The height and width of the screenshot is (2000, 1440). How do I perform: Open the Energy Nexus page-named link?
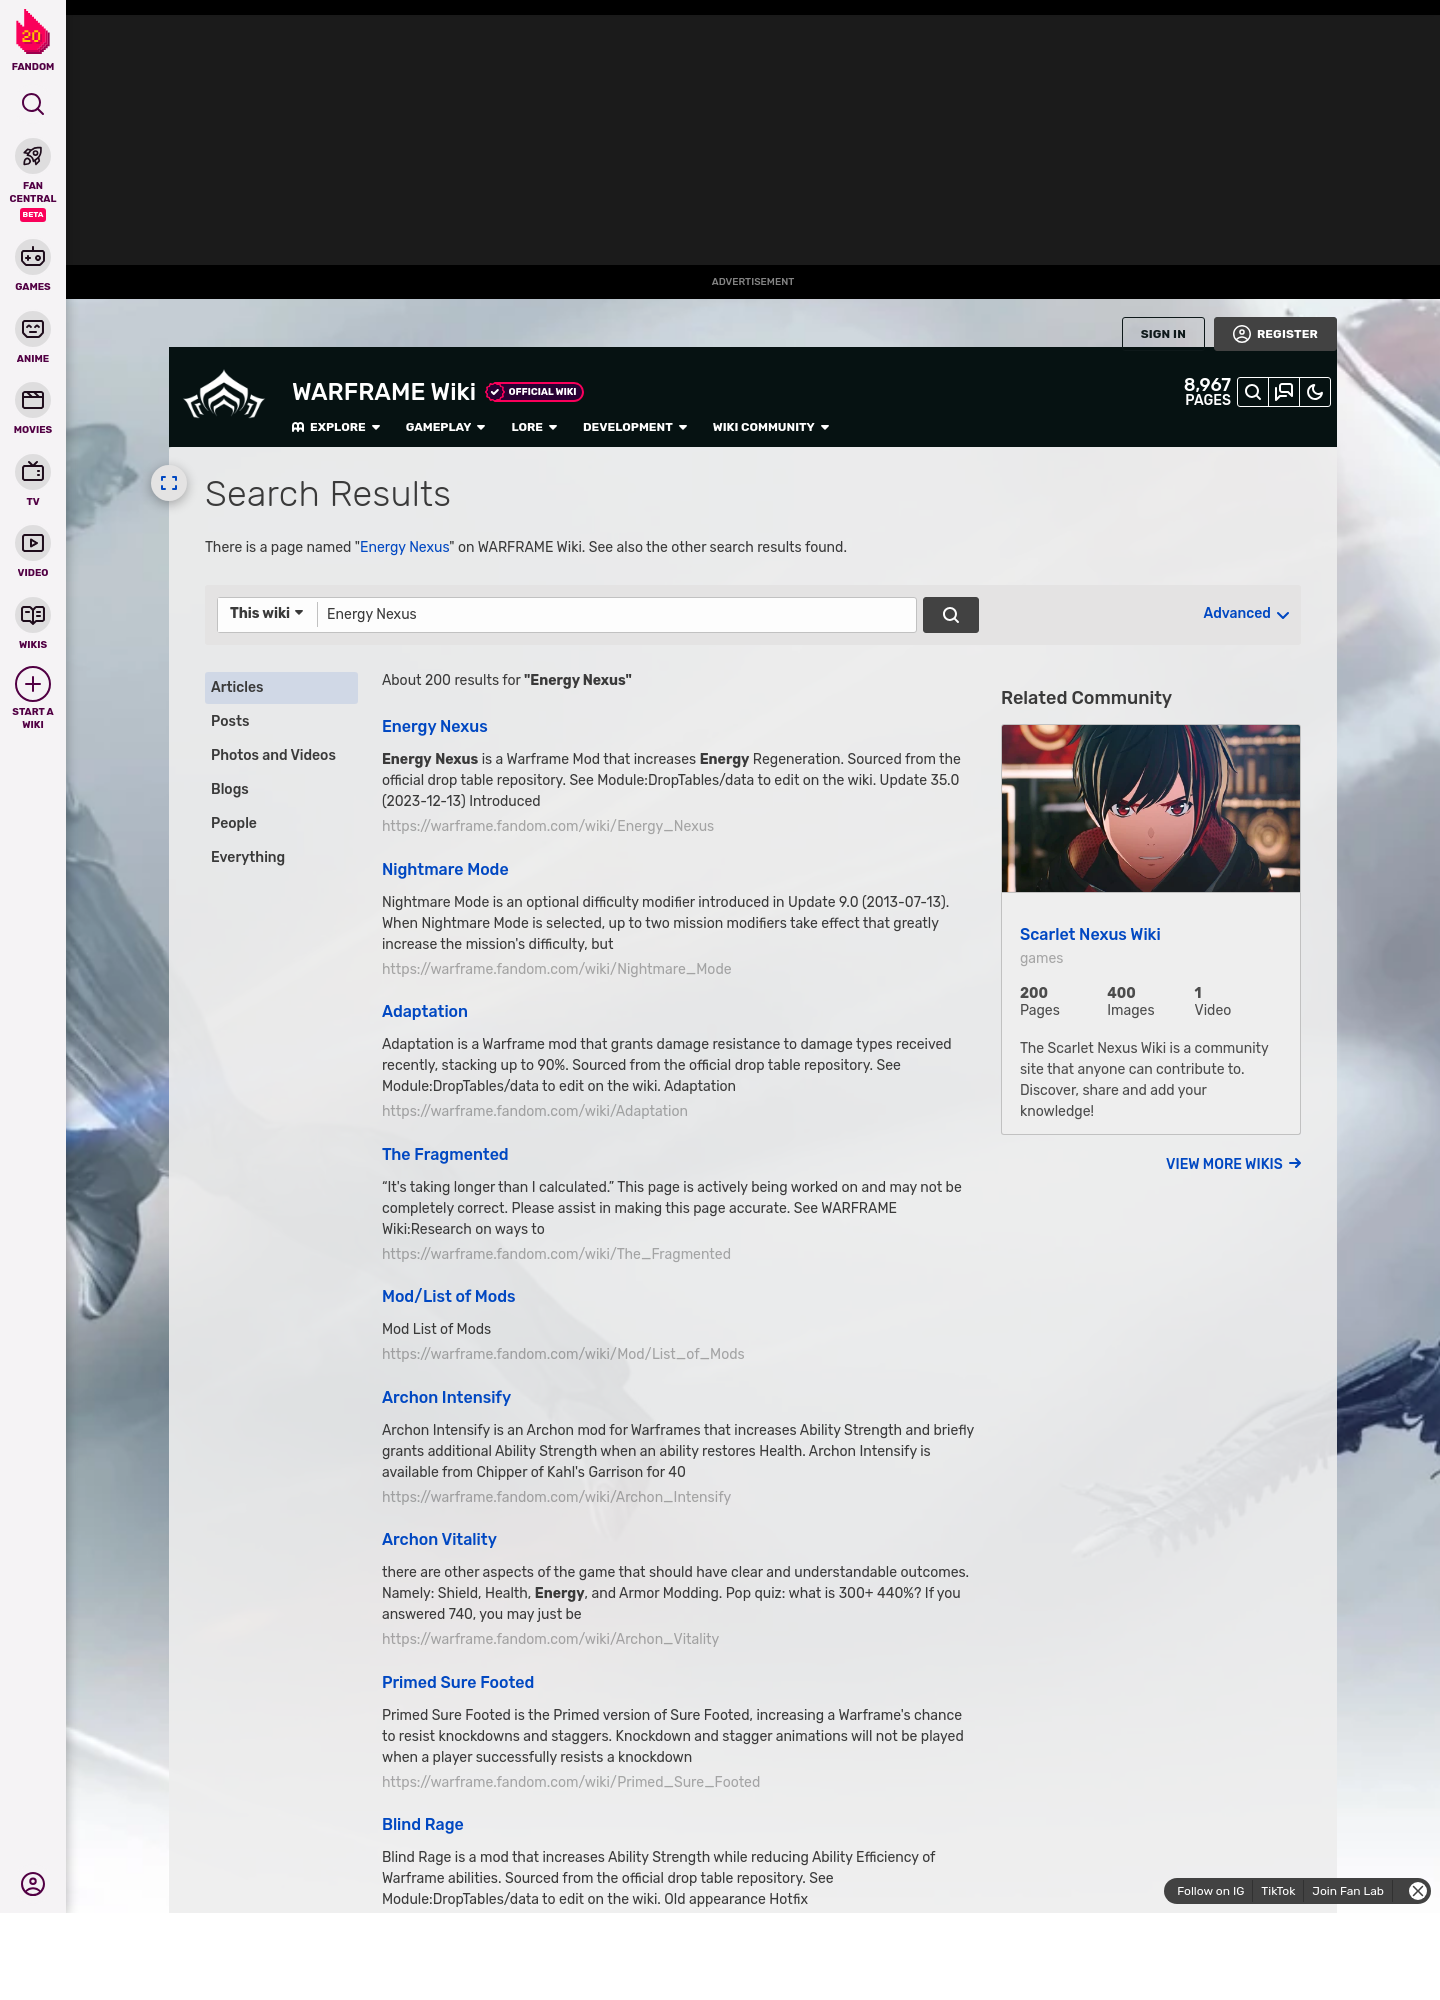(x=405, y=547)
